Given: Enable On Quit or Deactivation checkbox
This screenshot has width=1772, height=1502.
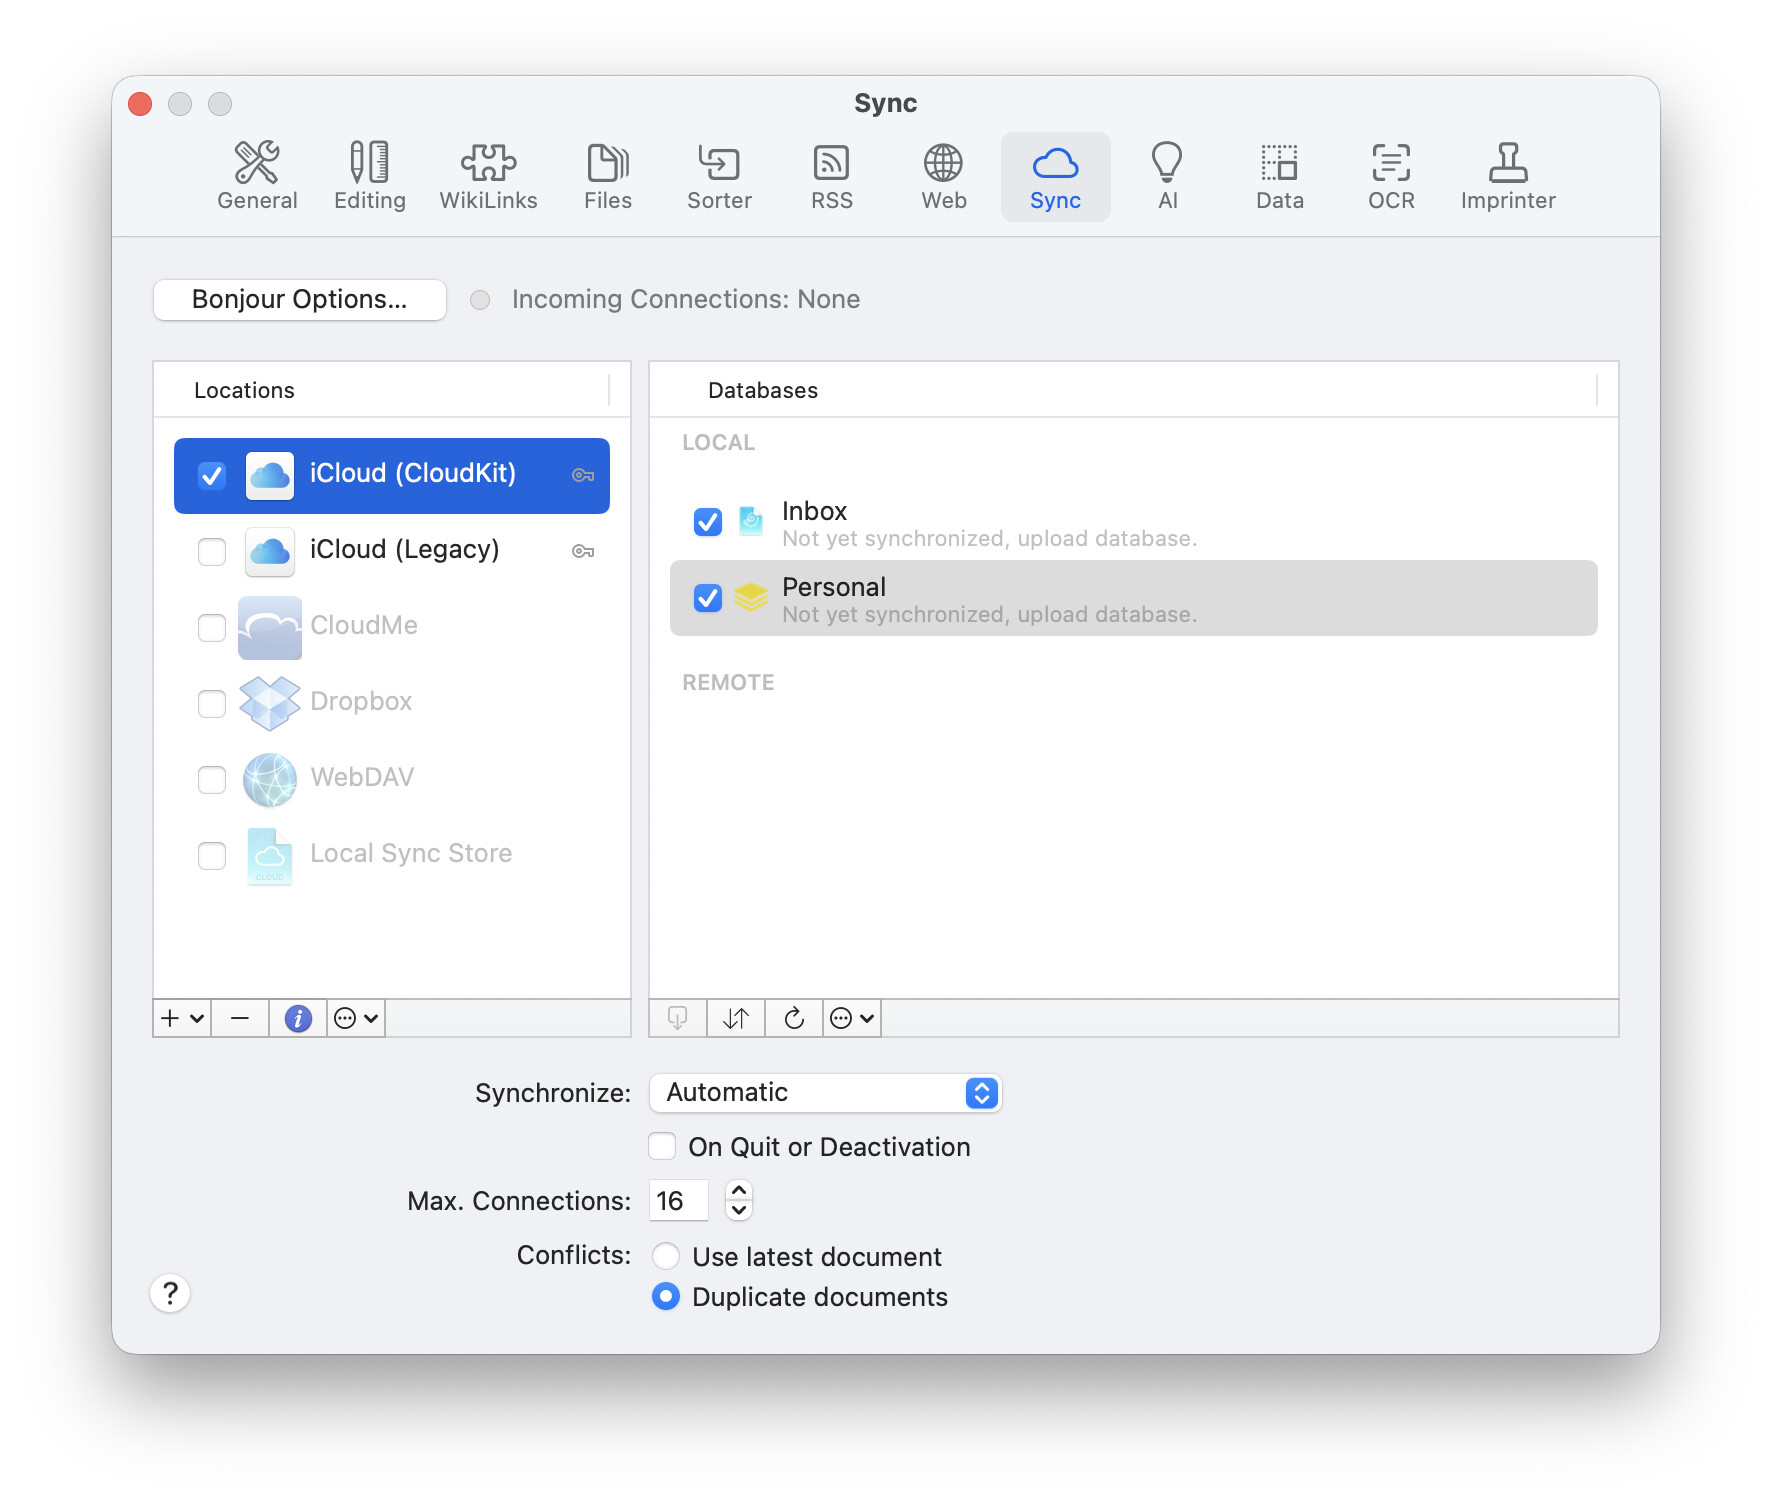Looking at the screenshot, I should coord(662,1147).
